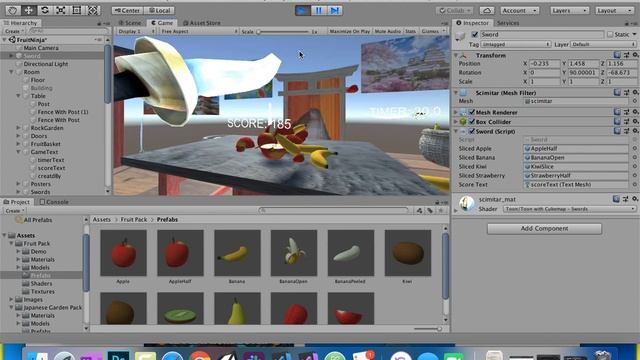Toggle handle rotation Local button

pyautogui.click(x=159, y=10)
